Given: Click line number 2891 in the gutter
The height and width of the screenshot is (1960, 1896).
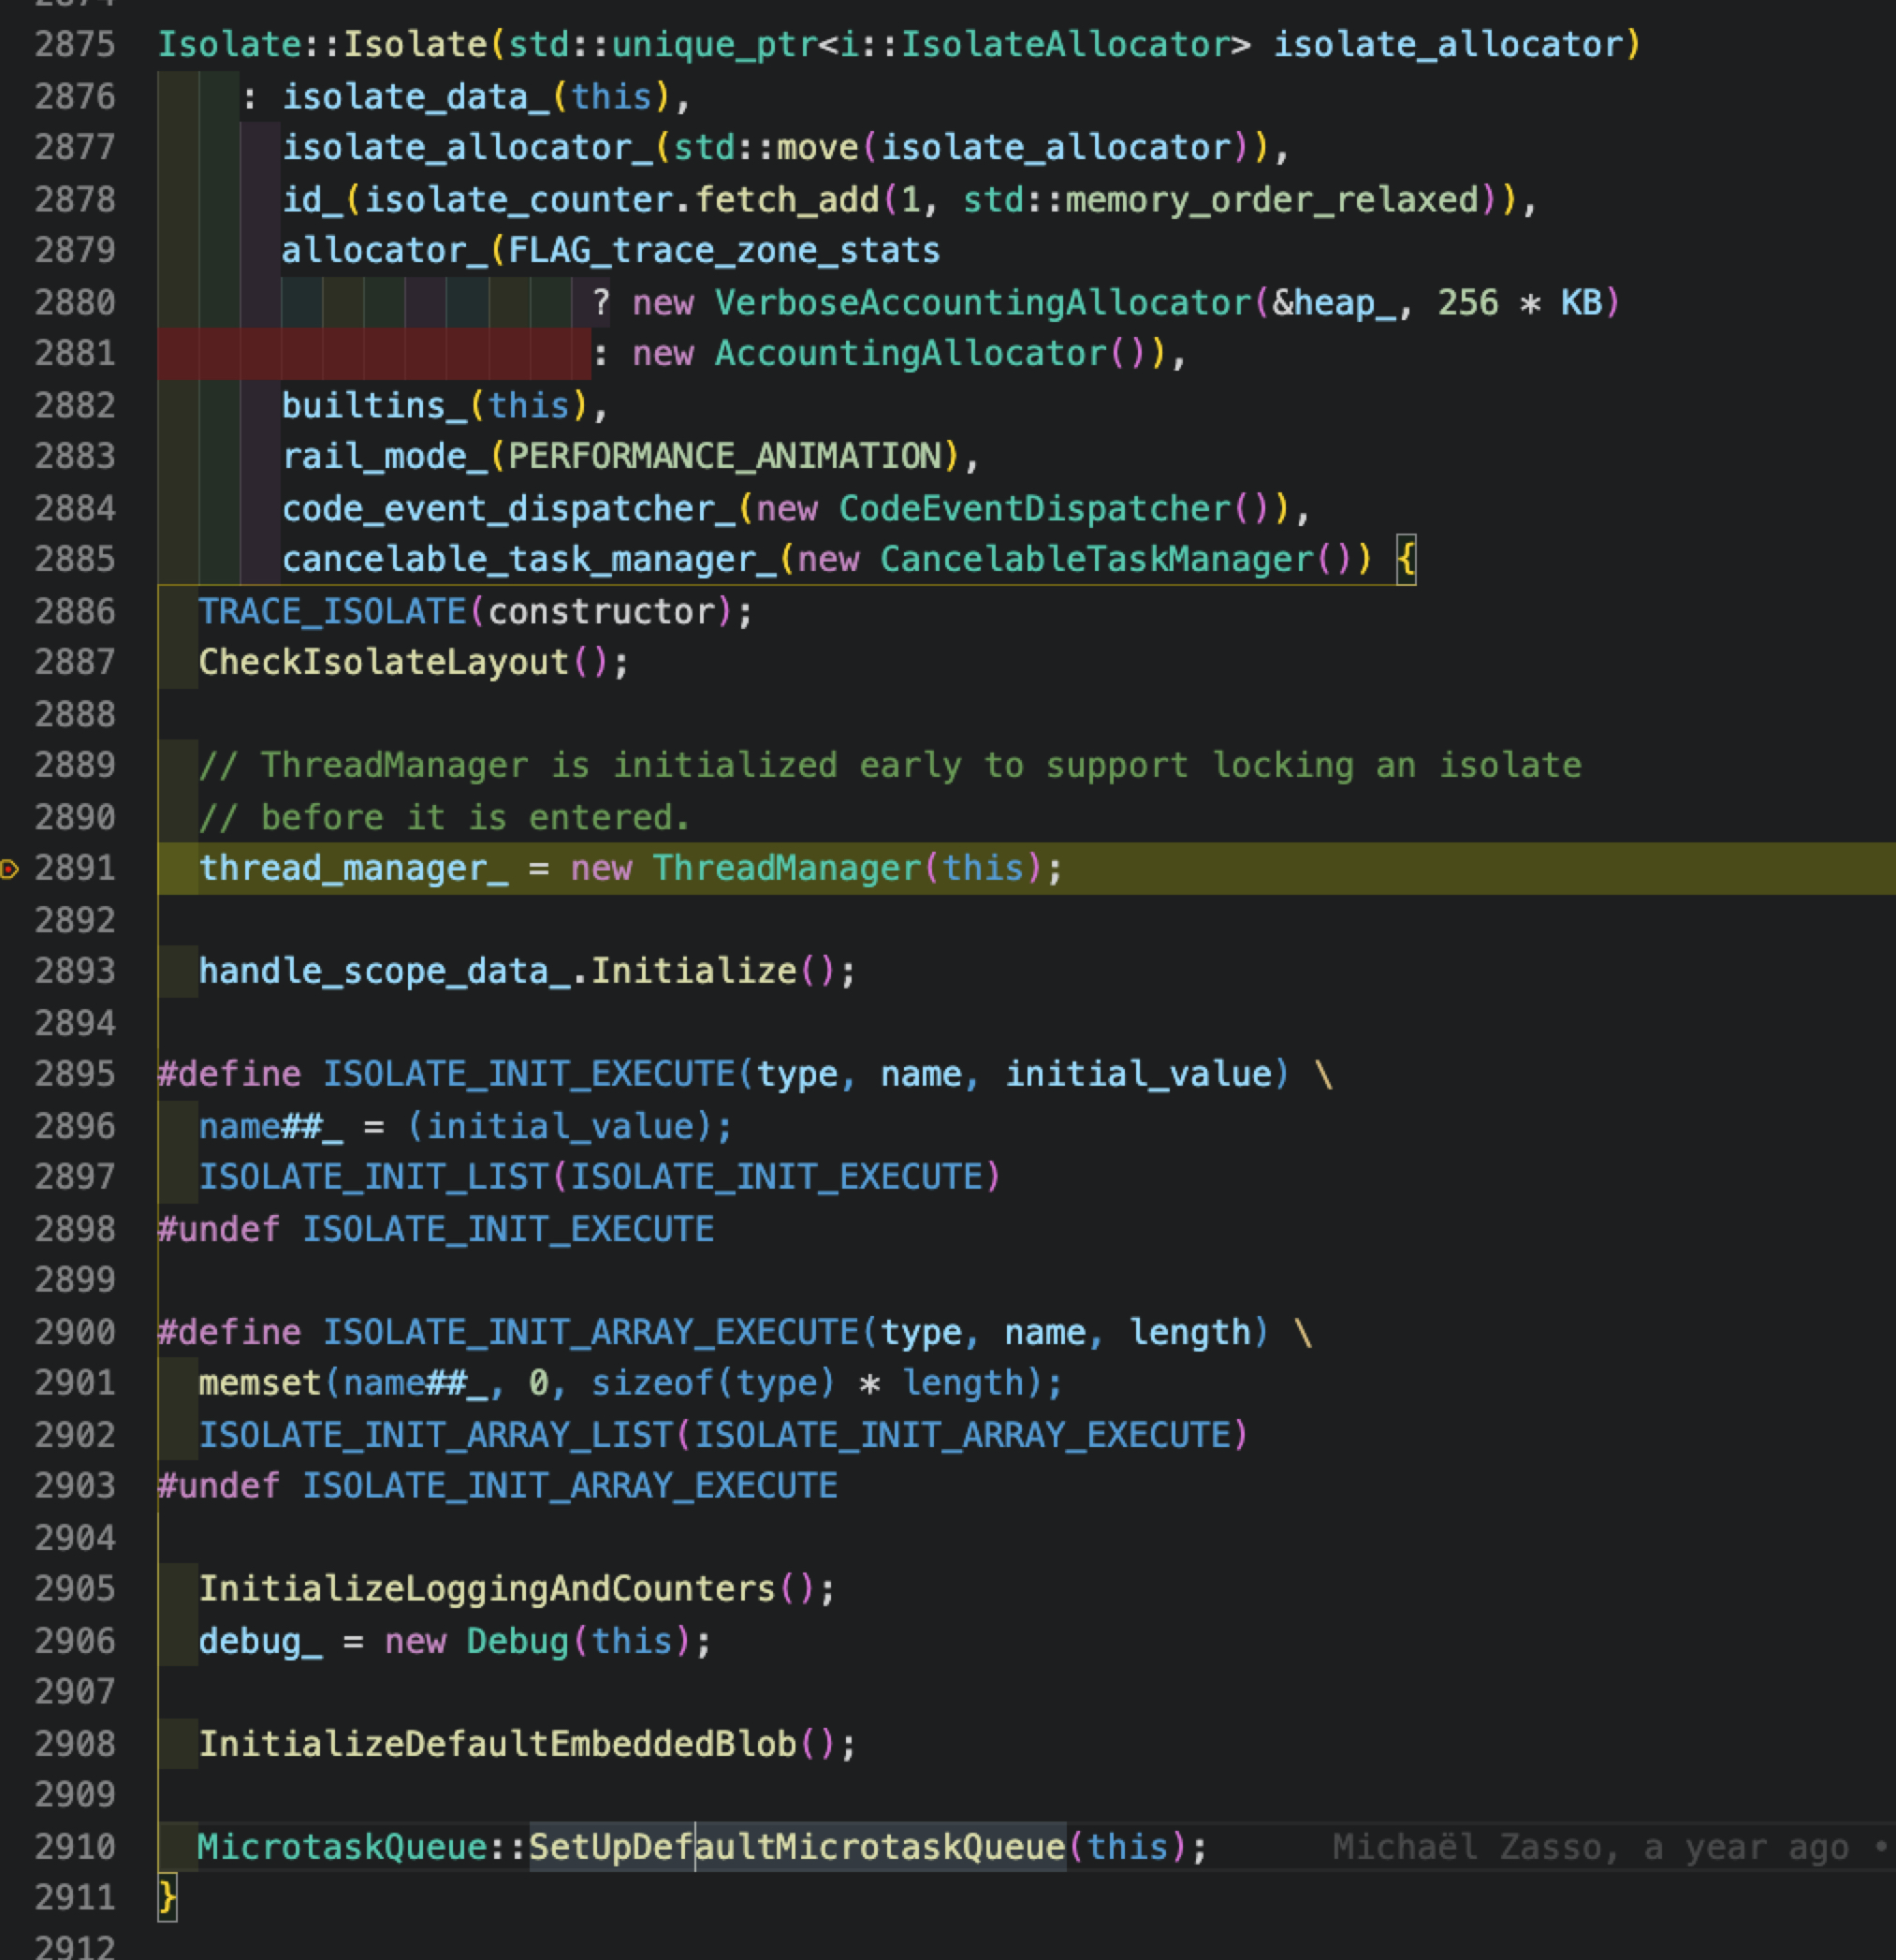Looking at the screenshot, I should [x=75, y=868].
